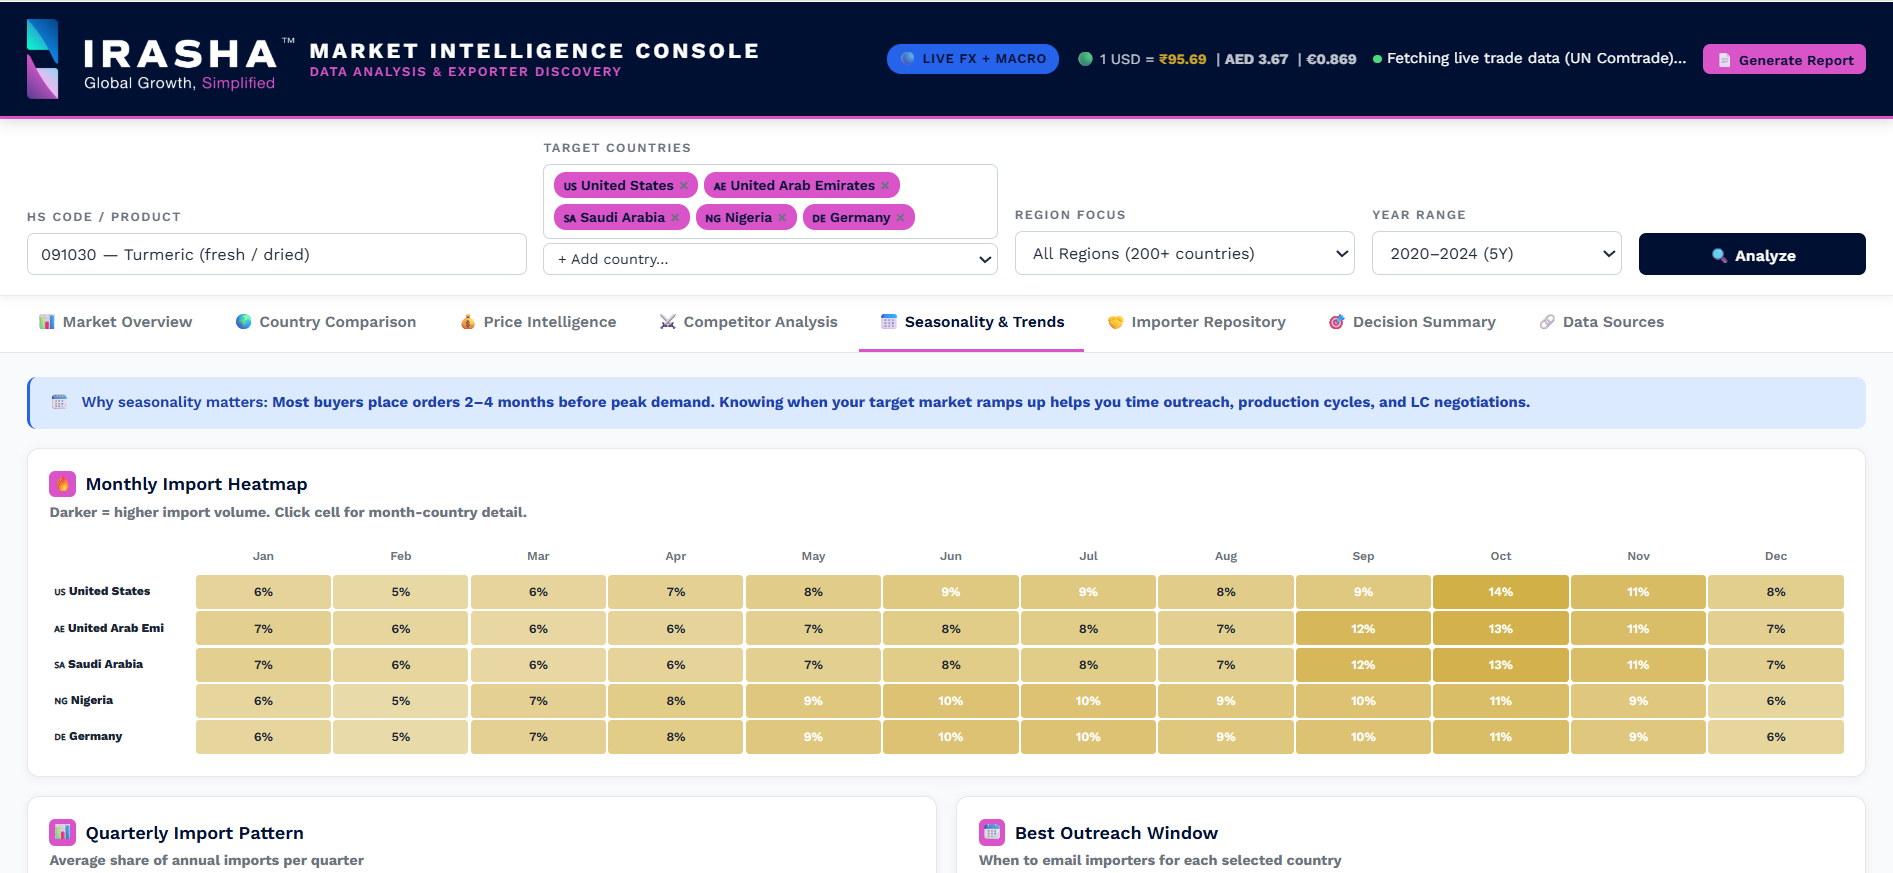Click the Best Outreach Window calendar icon
1893x873 pixels.
coord(992,832)
